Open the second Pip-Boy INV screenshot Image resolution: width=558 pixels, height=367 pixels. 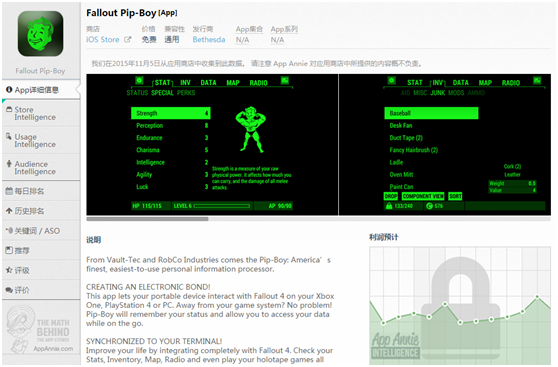[445, 145]
